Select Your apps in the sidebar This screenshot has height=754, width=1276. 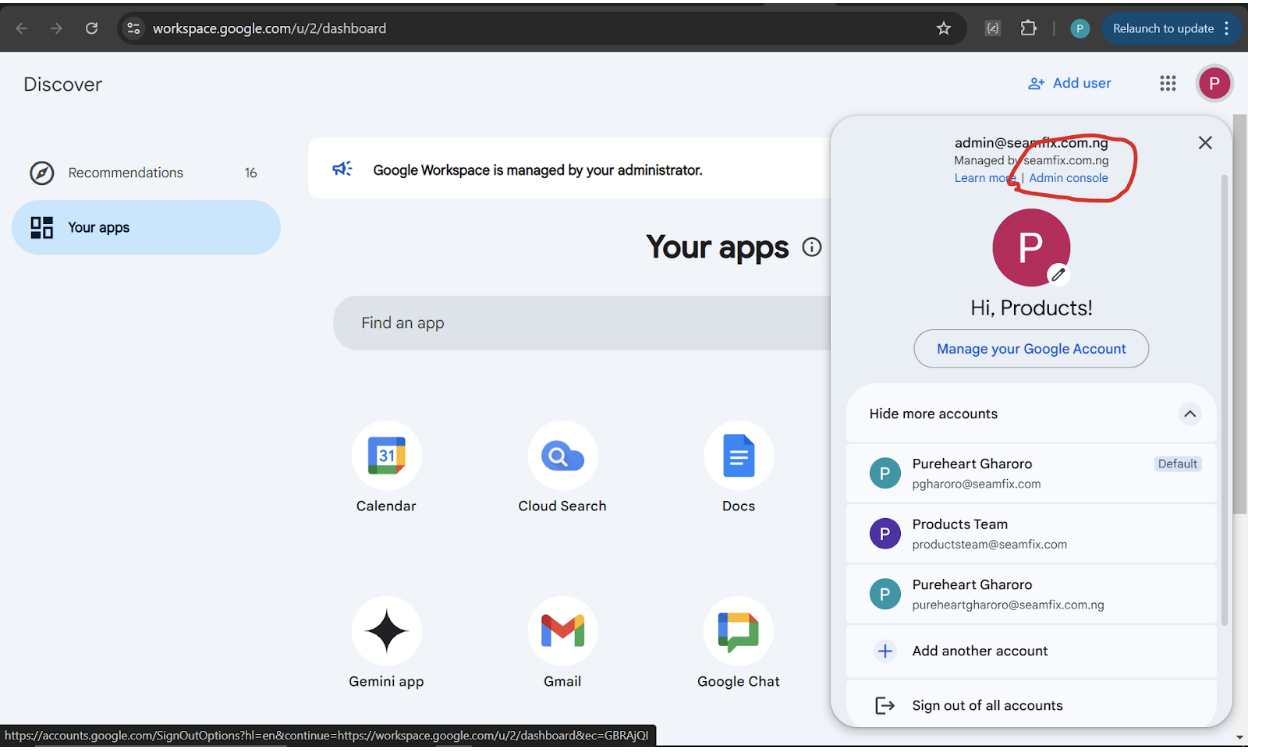click(146, 227)
